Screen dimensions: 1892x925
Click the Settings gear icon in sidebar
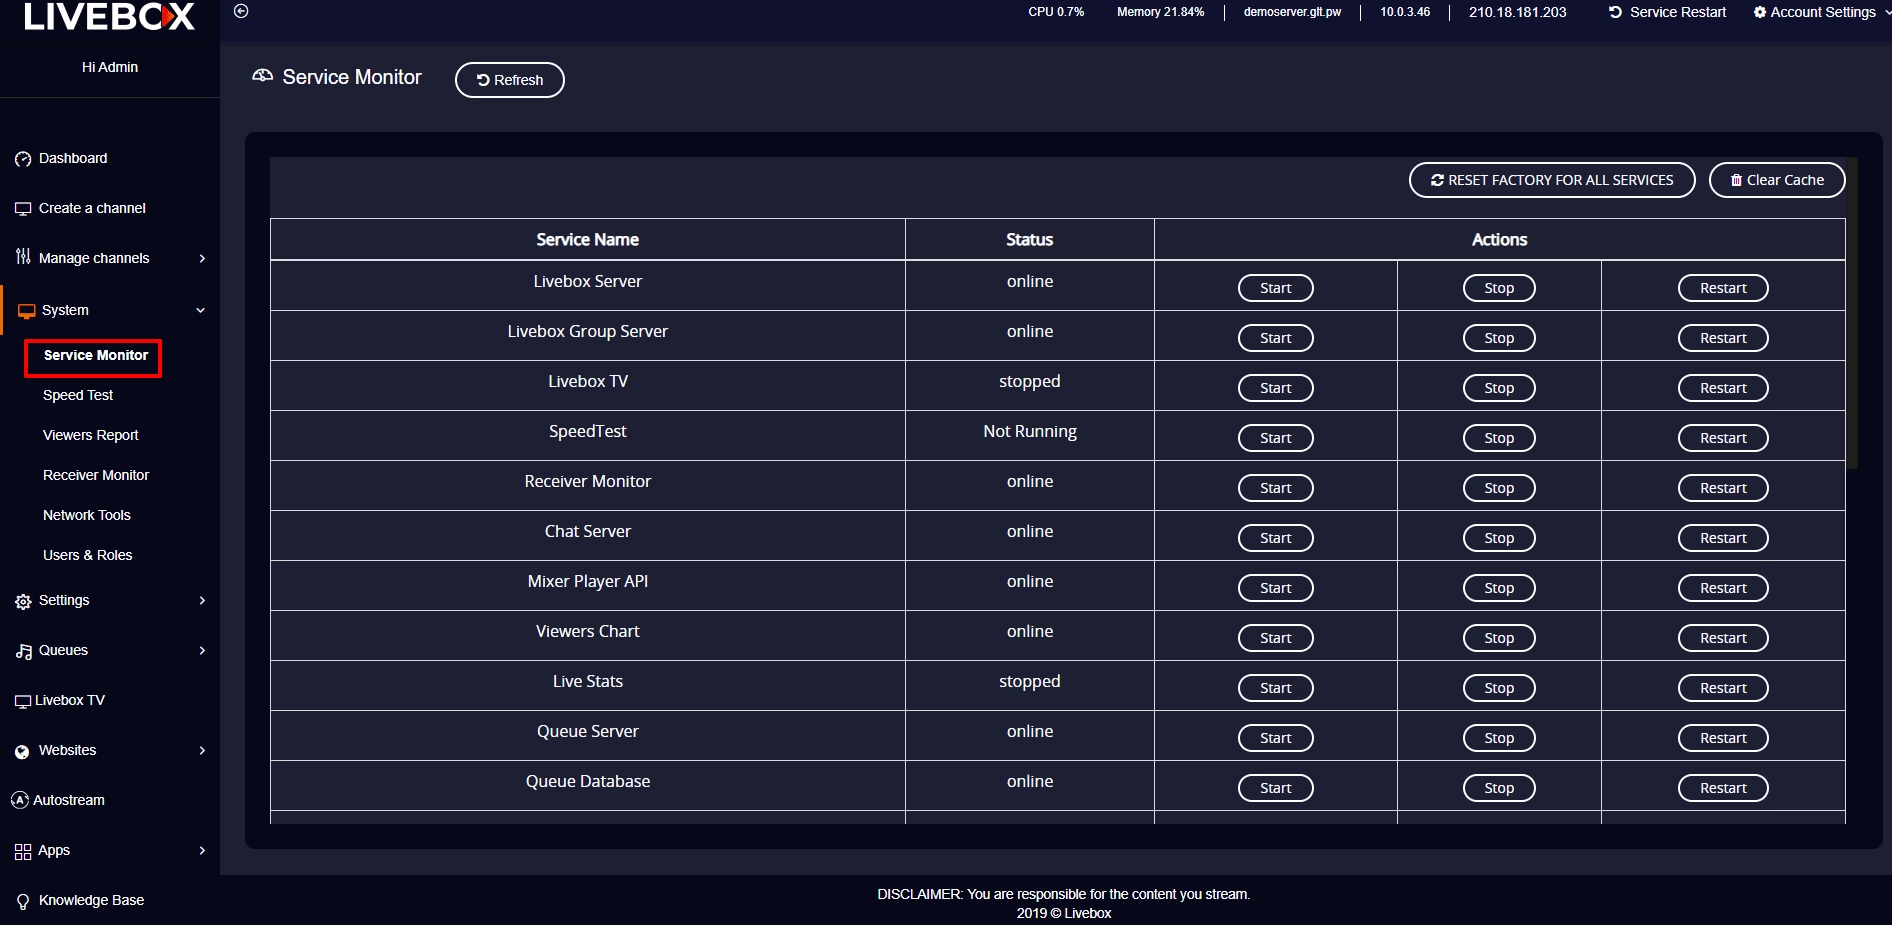23,601
